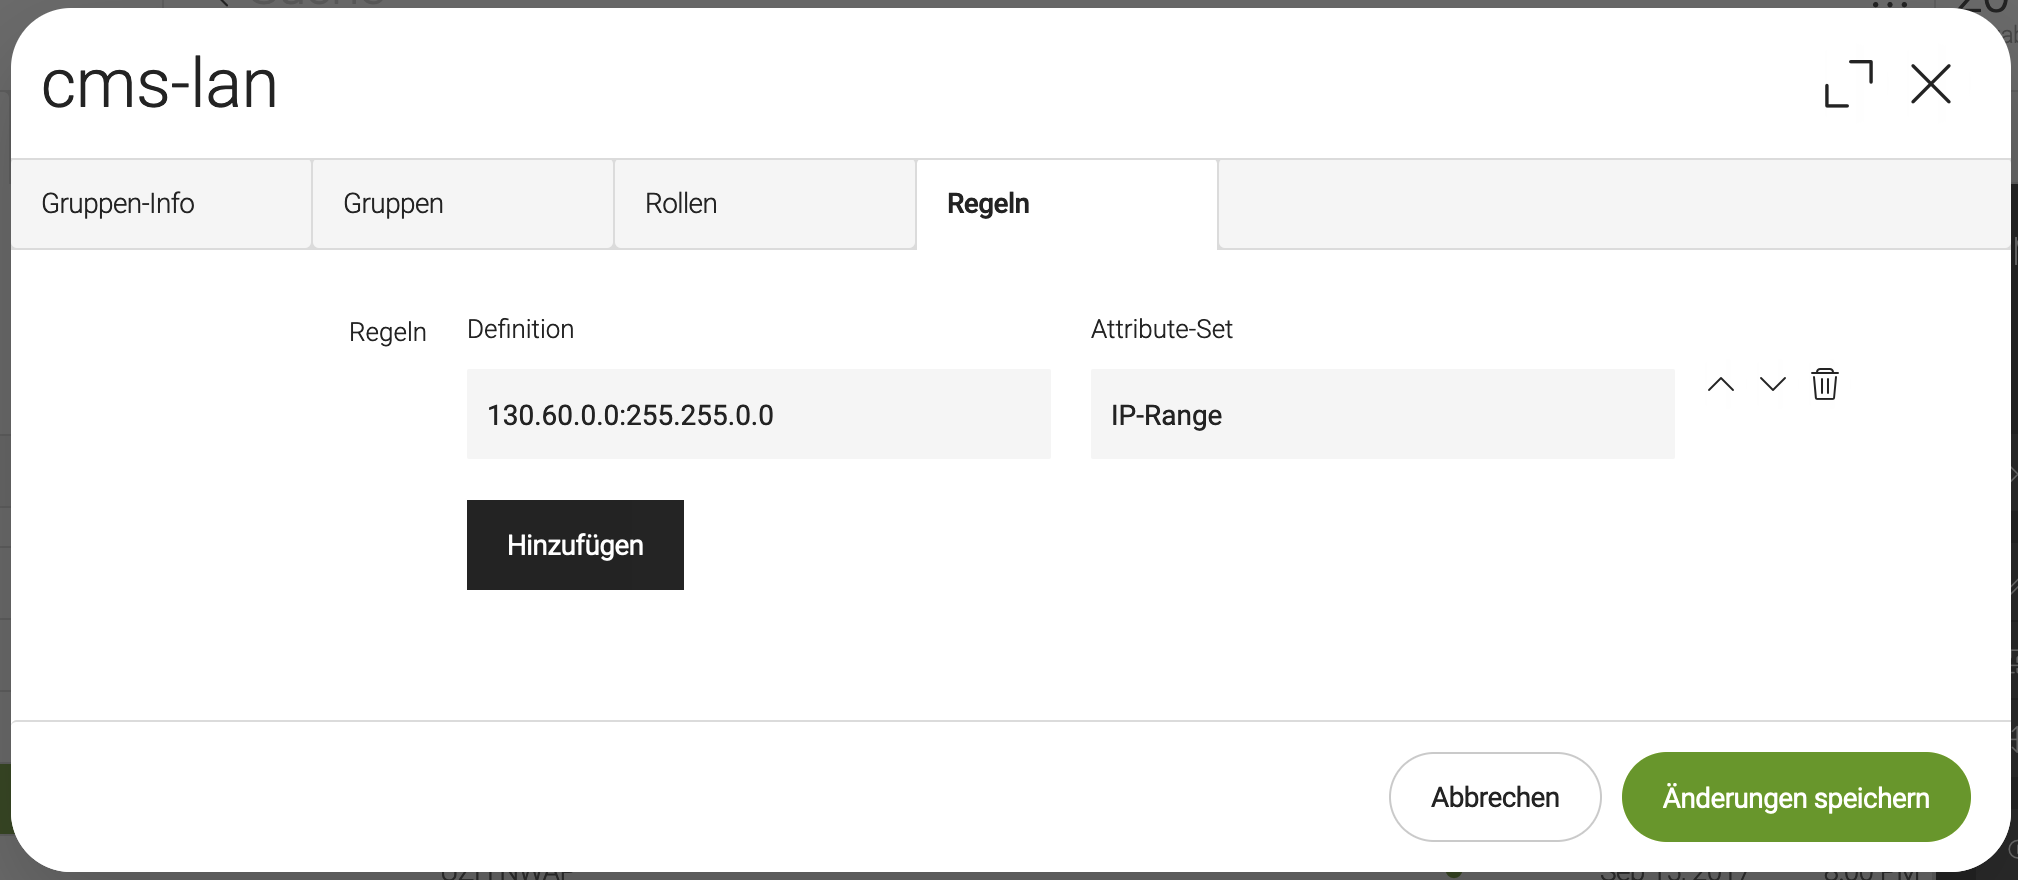Viewport: 2018px width, 880px height.
Task: Click the Regeln field label
Action: click(x=387, y=332)
